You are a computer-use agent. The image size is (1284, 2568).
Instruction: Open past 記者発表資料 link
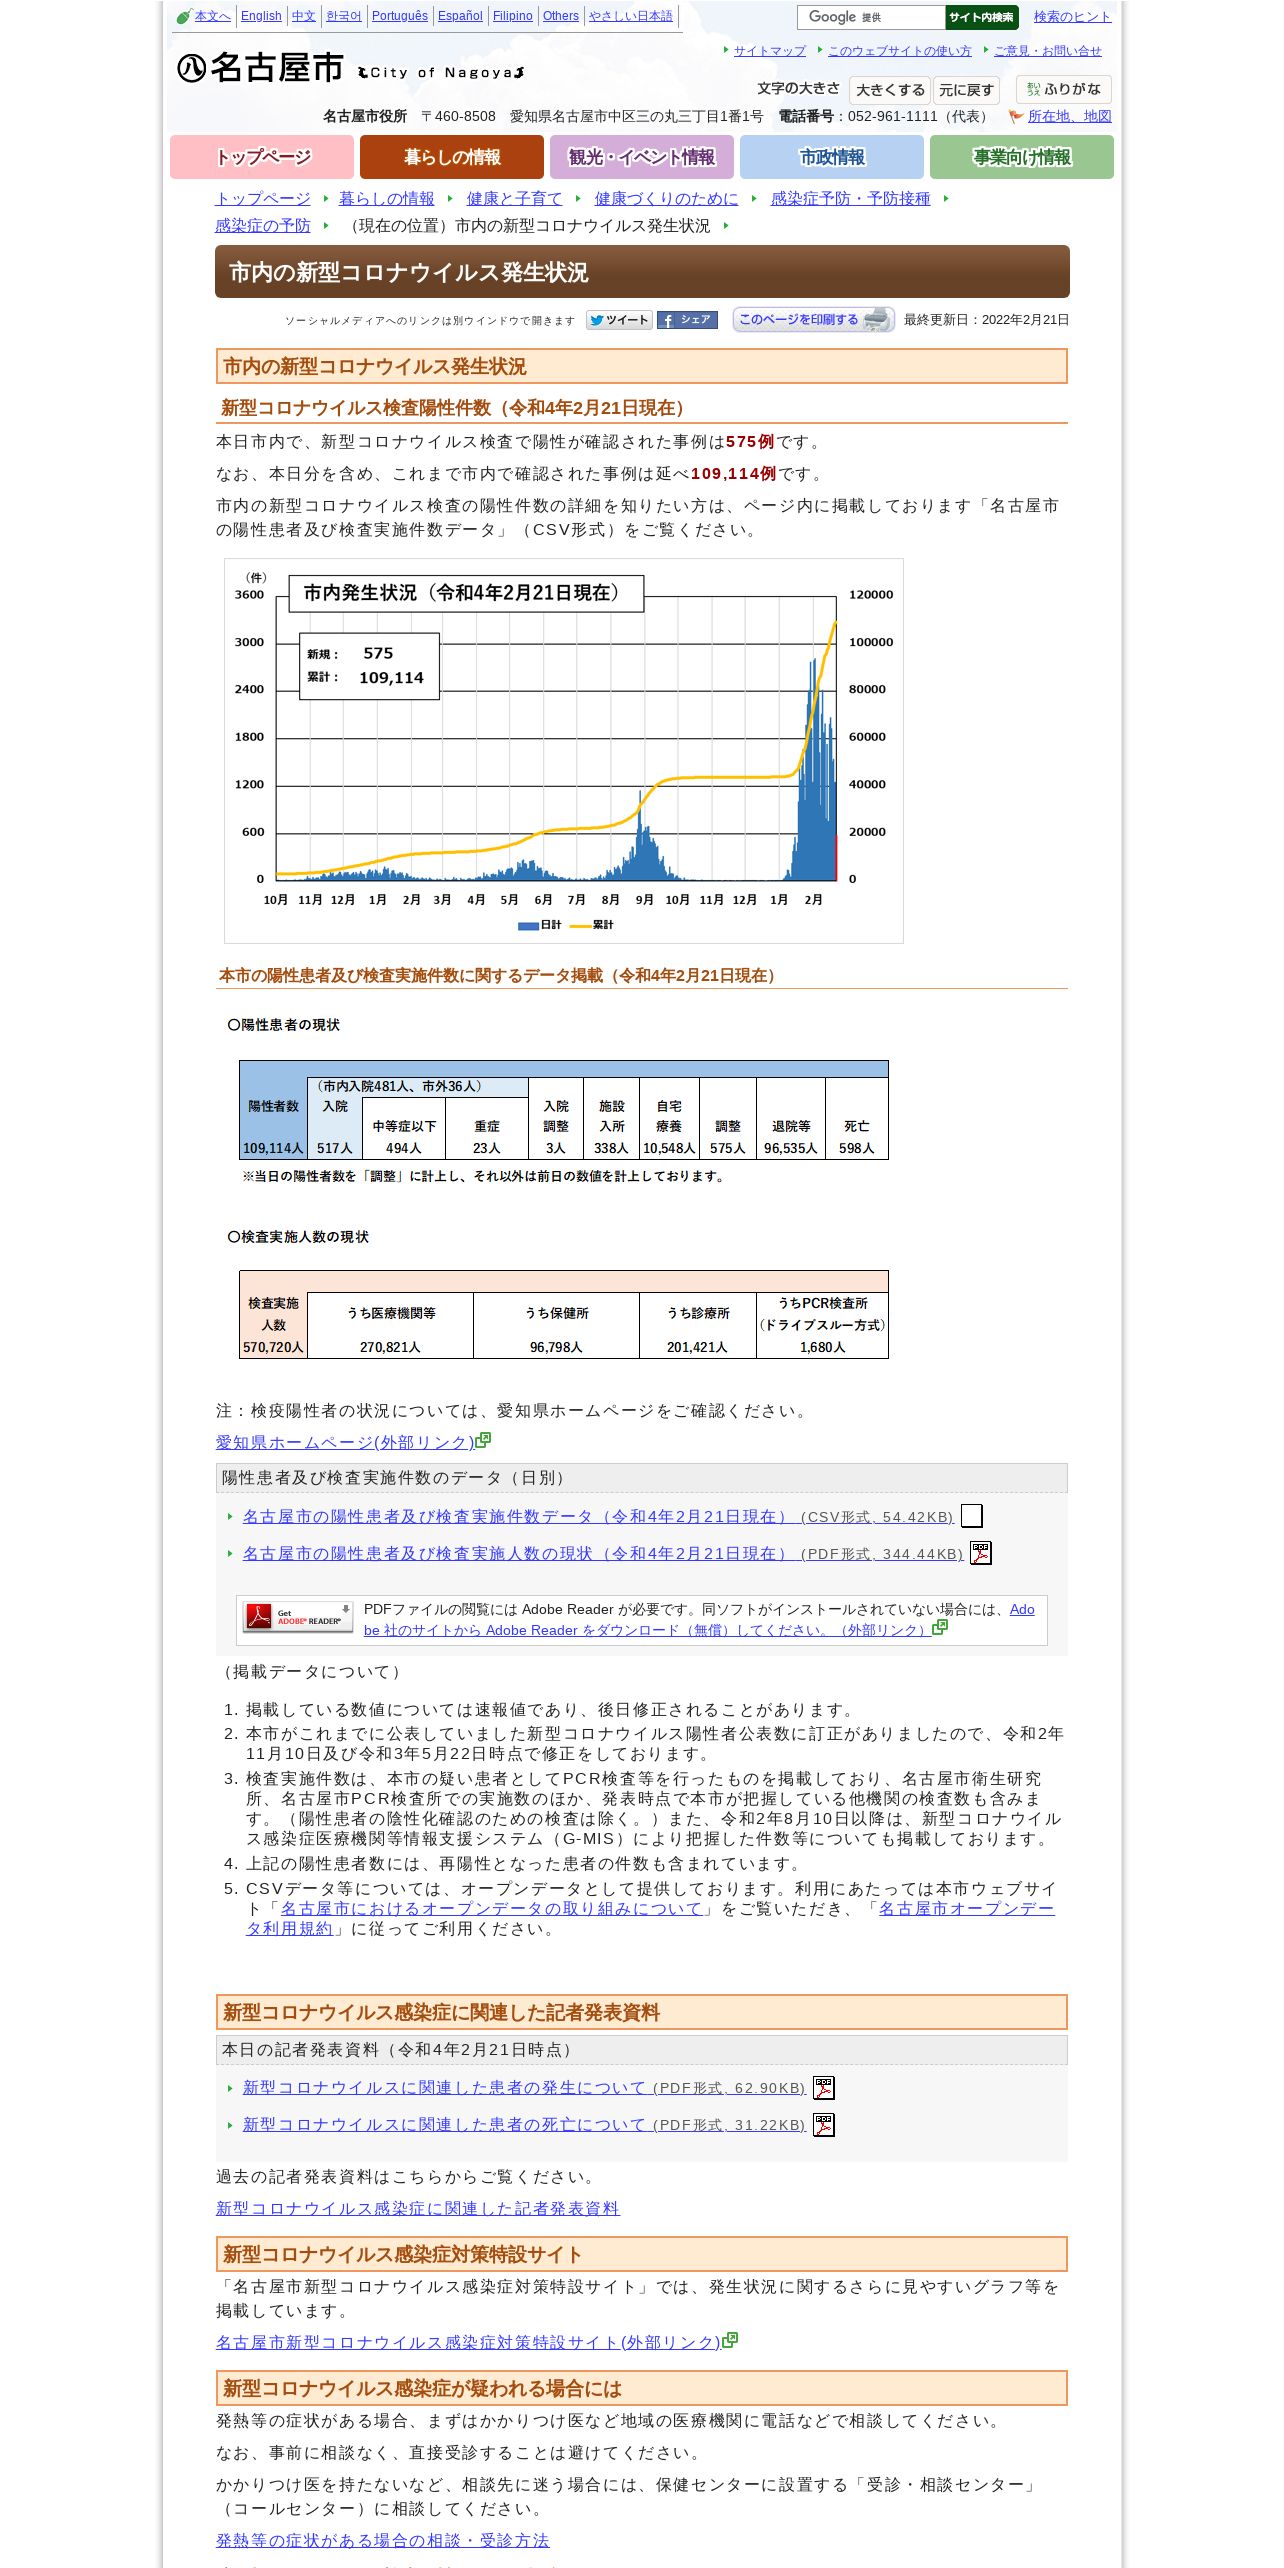click(418, 2209)
